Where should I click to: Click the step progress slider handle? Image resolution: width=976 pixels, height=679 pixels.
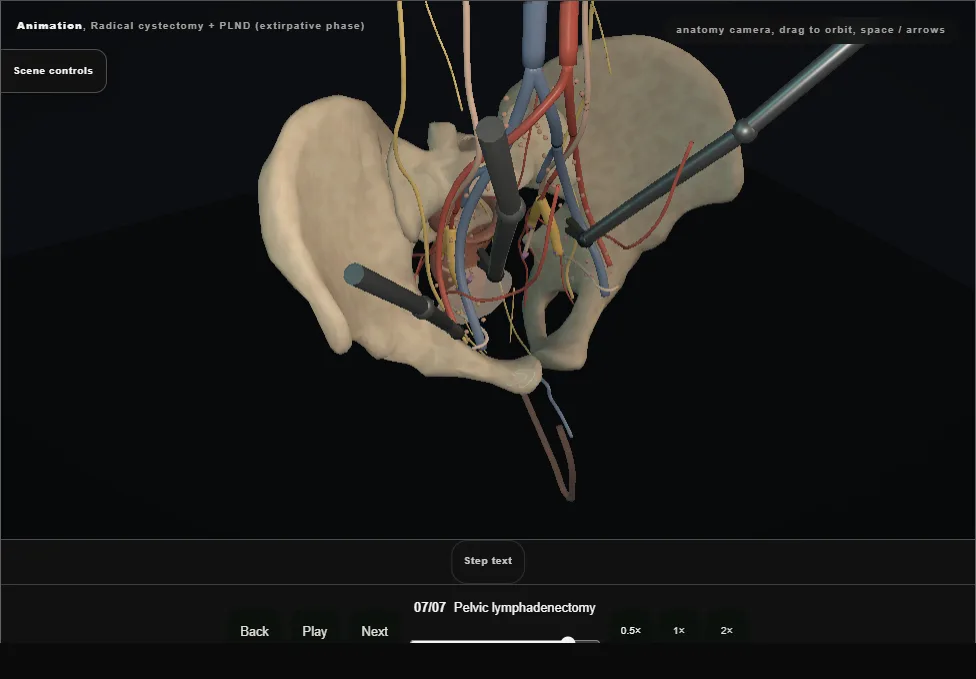click(568, 640)
